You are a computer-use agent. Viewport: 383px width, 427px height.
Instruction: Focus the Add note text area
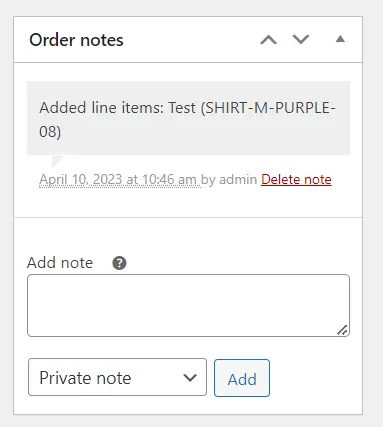(188, 305)
